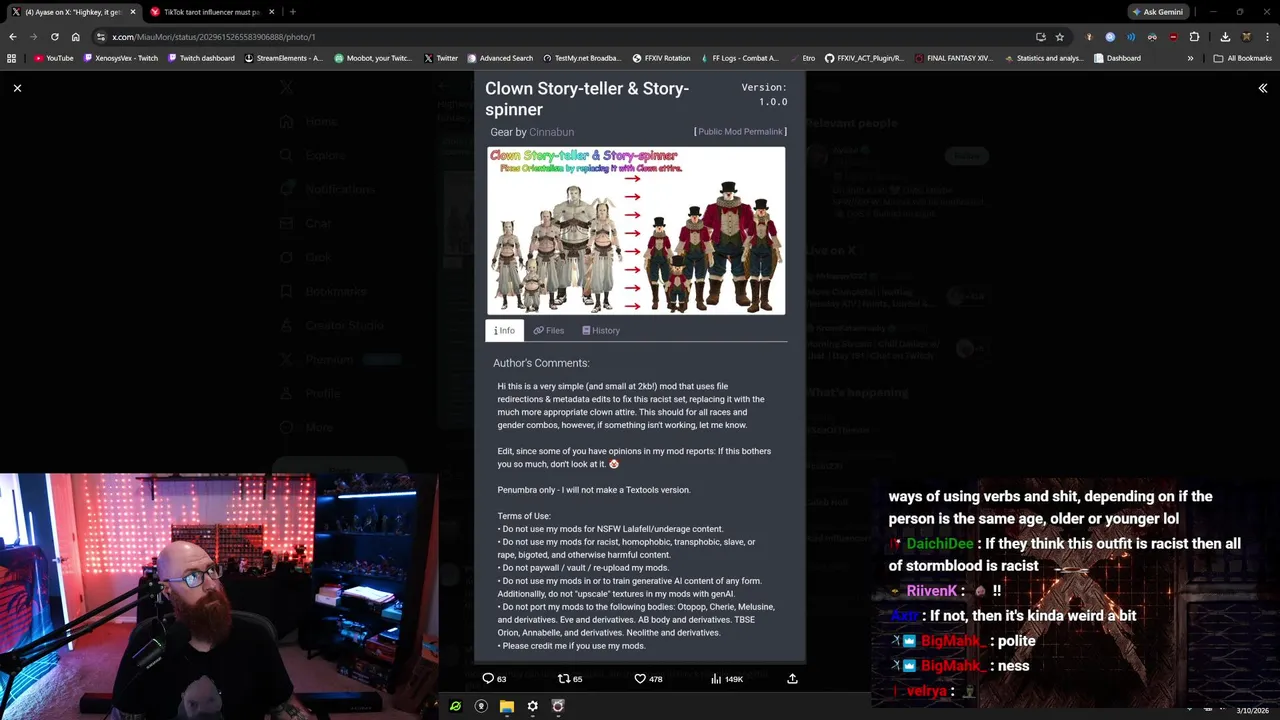Open the Moobot bookmark
Image resolution: width=1280 pixels, height=720 pixels.
point(373,58)
